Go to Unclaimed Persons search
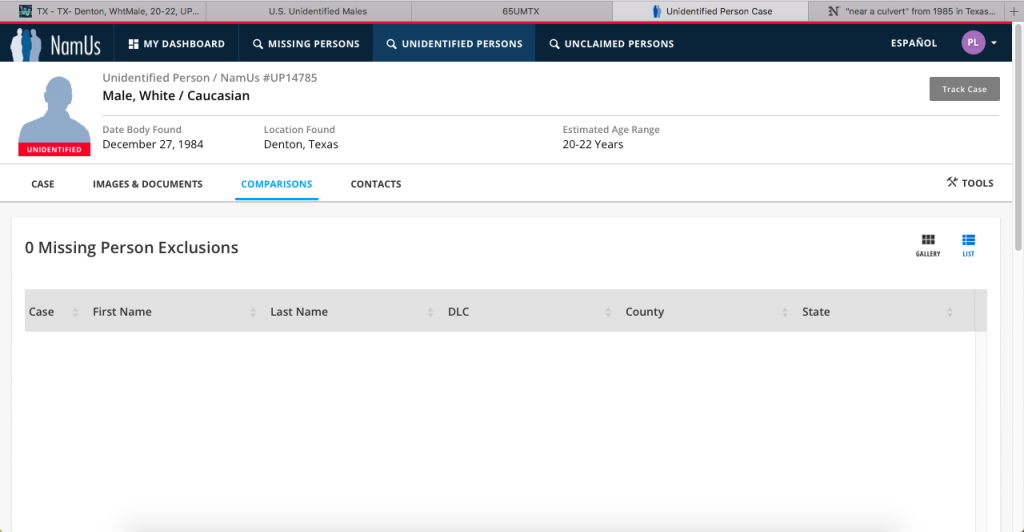The height and width of the screenshot is (532, 1024). coord(611,44)
